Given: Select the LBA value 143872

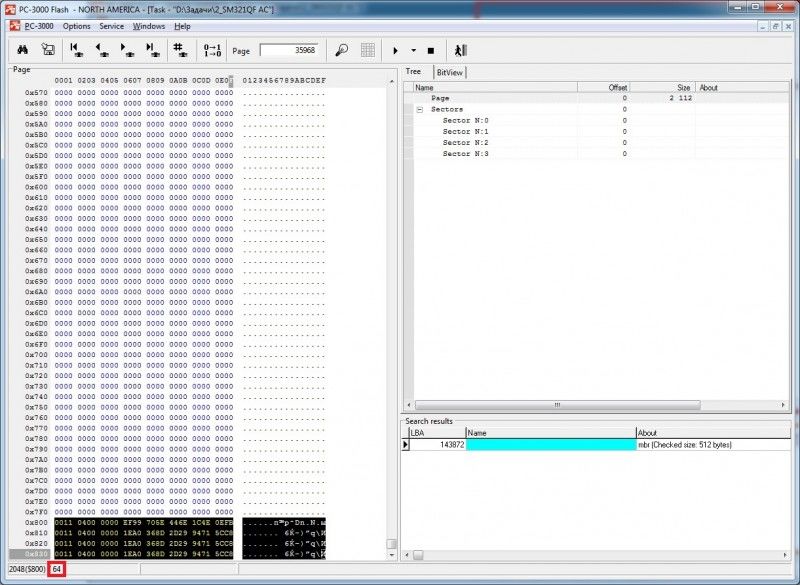Looking at the screenshot, I should point(452,445).
